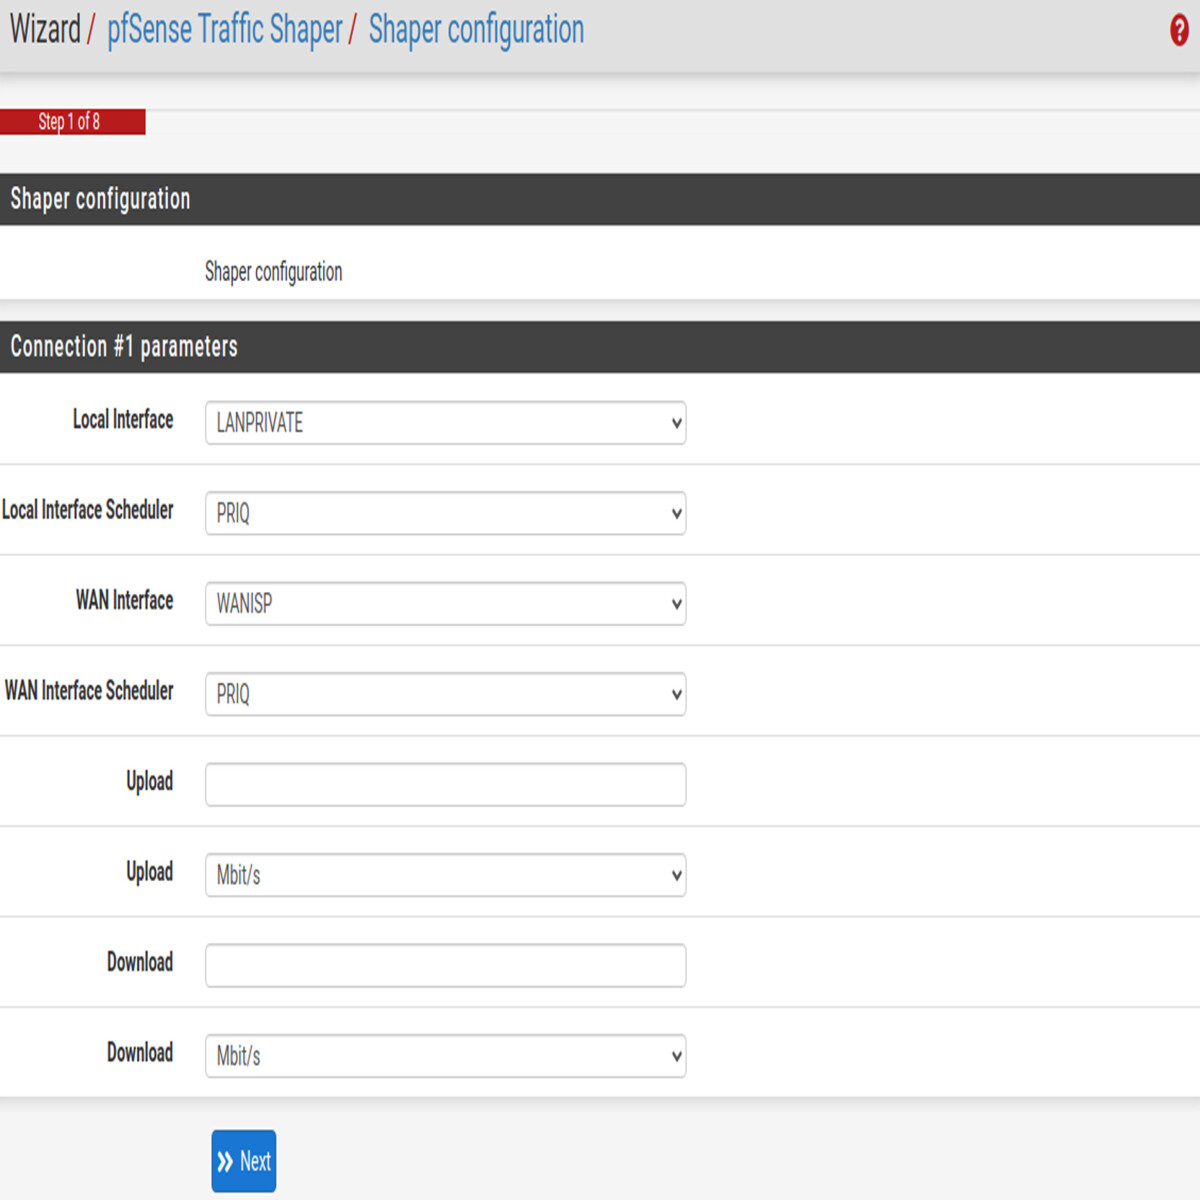1200x1200 pixels.
Task: Click the WAN Interface label
Action: point(125,601)
